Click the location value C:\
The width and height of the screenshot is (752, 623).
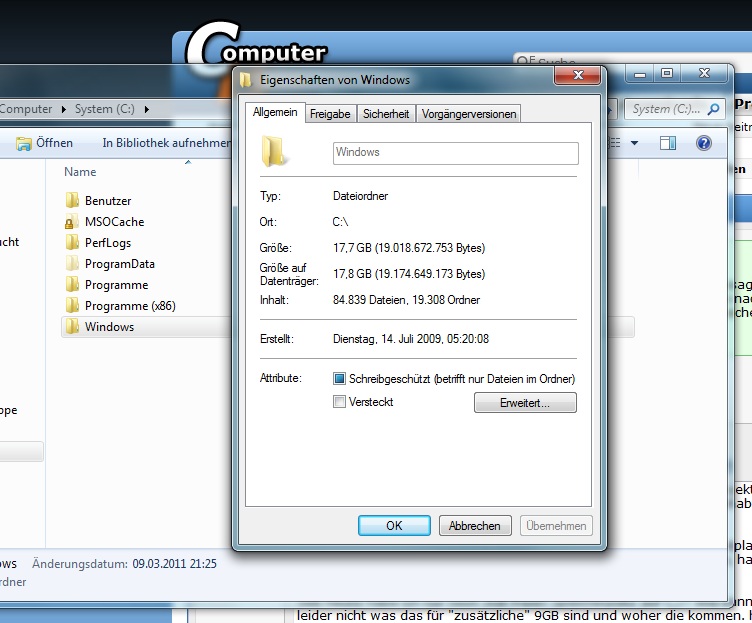click(340, 222)
